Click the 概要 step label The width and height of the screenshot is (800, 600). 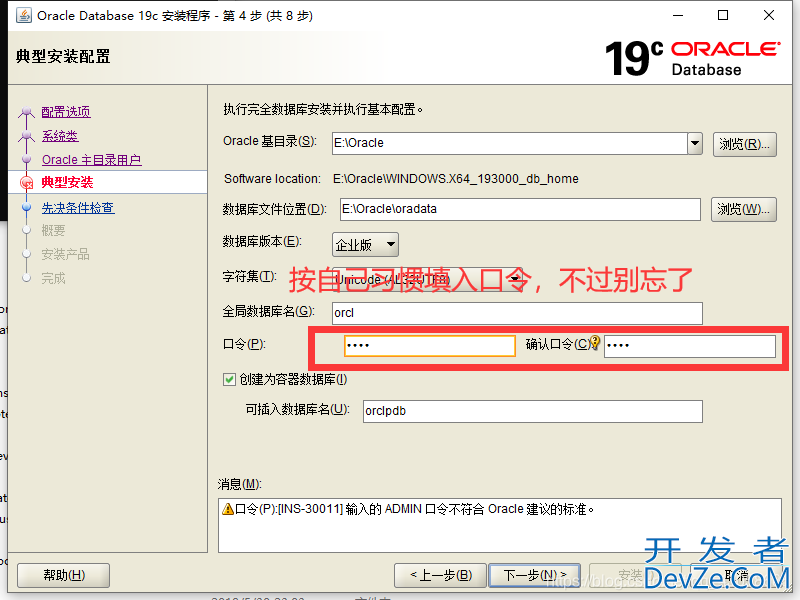(53, 231)
